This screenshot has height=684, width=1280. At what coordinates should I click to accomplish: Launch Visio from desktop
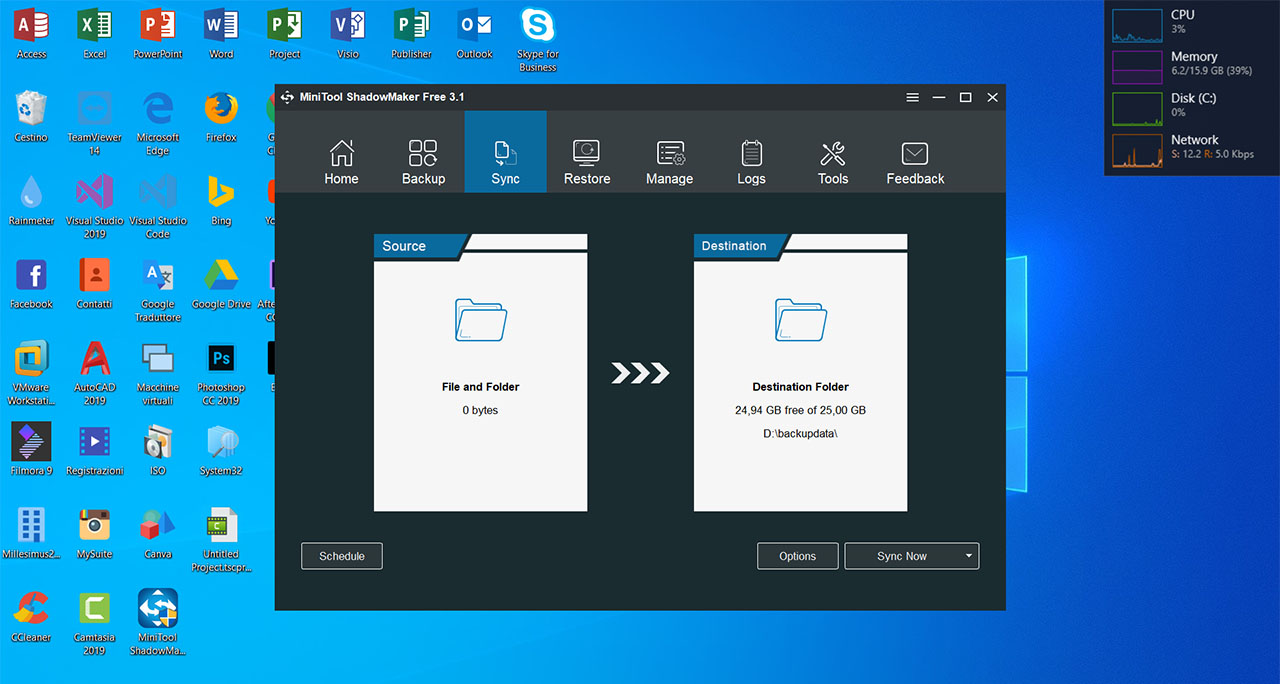[348, 33]
